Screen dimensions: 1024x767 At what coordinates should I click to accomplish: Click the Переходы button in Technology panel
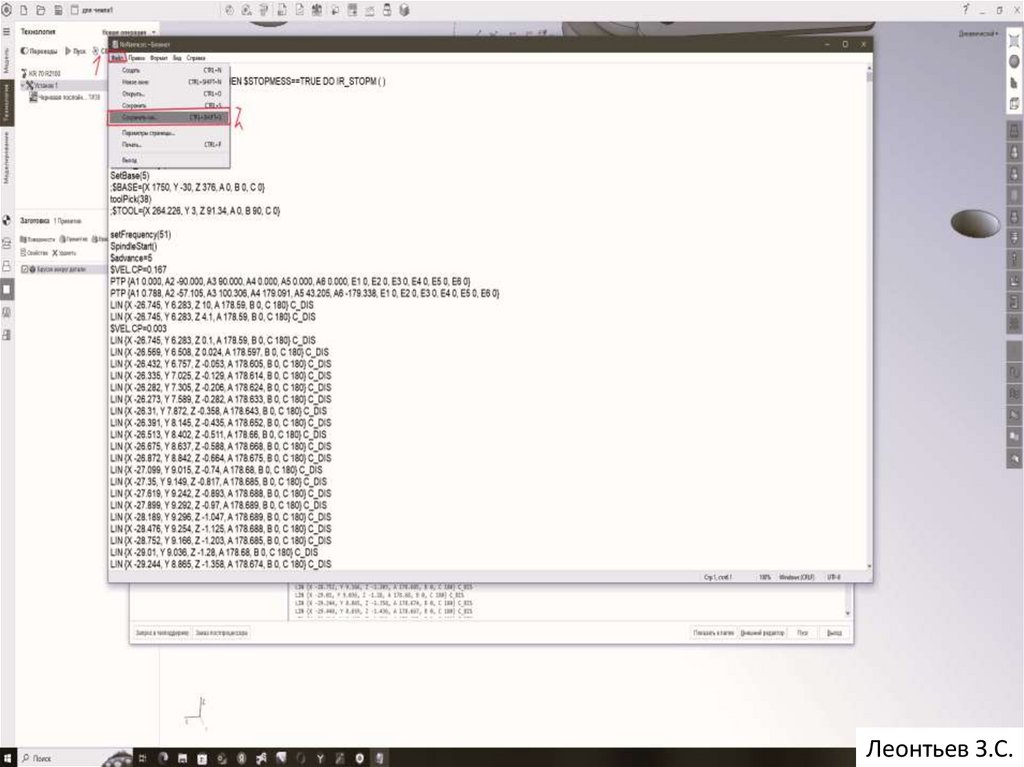tap(39, 51)
